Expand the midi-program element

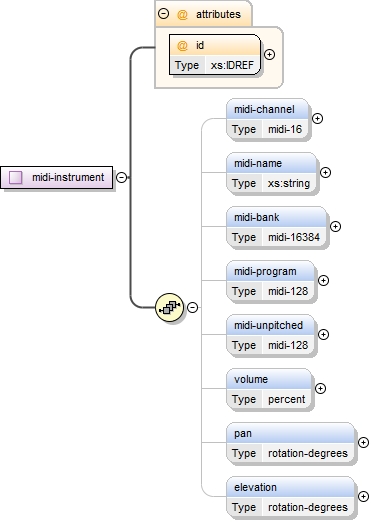click(x=323, y=280)
